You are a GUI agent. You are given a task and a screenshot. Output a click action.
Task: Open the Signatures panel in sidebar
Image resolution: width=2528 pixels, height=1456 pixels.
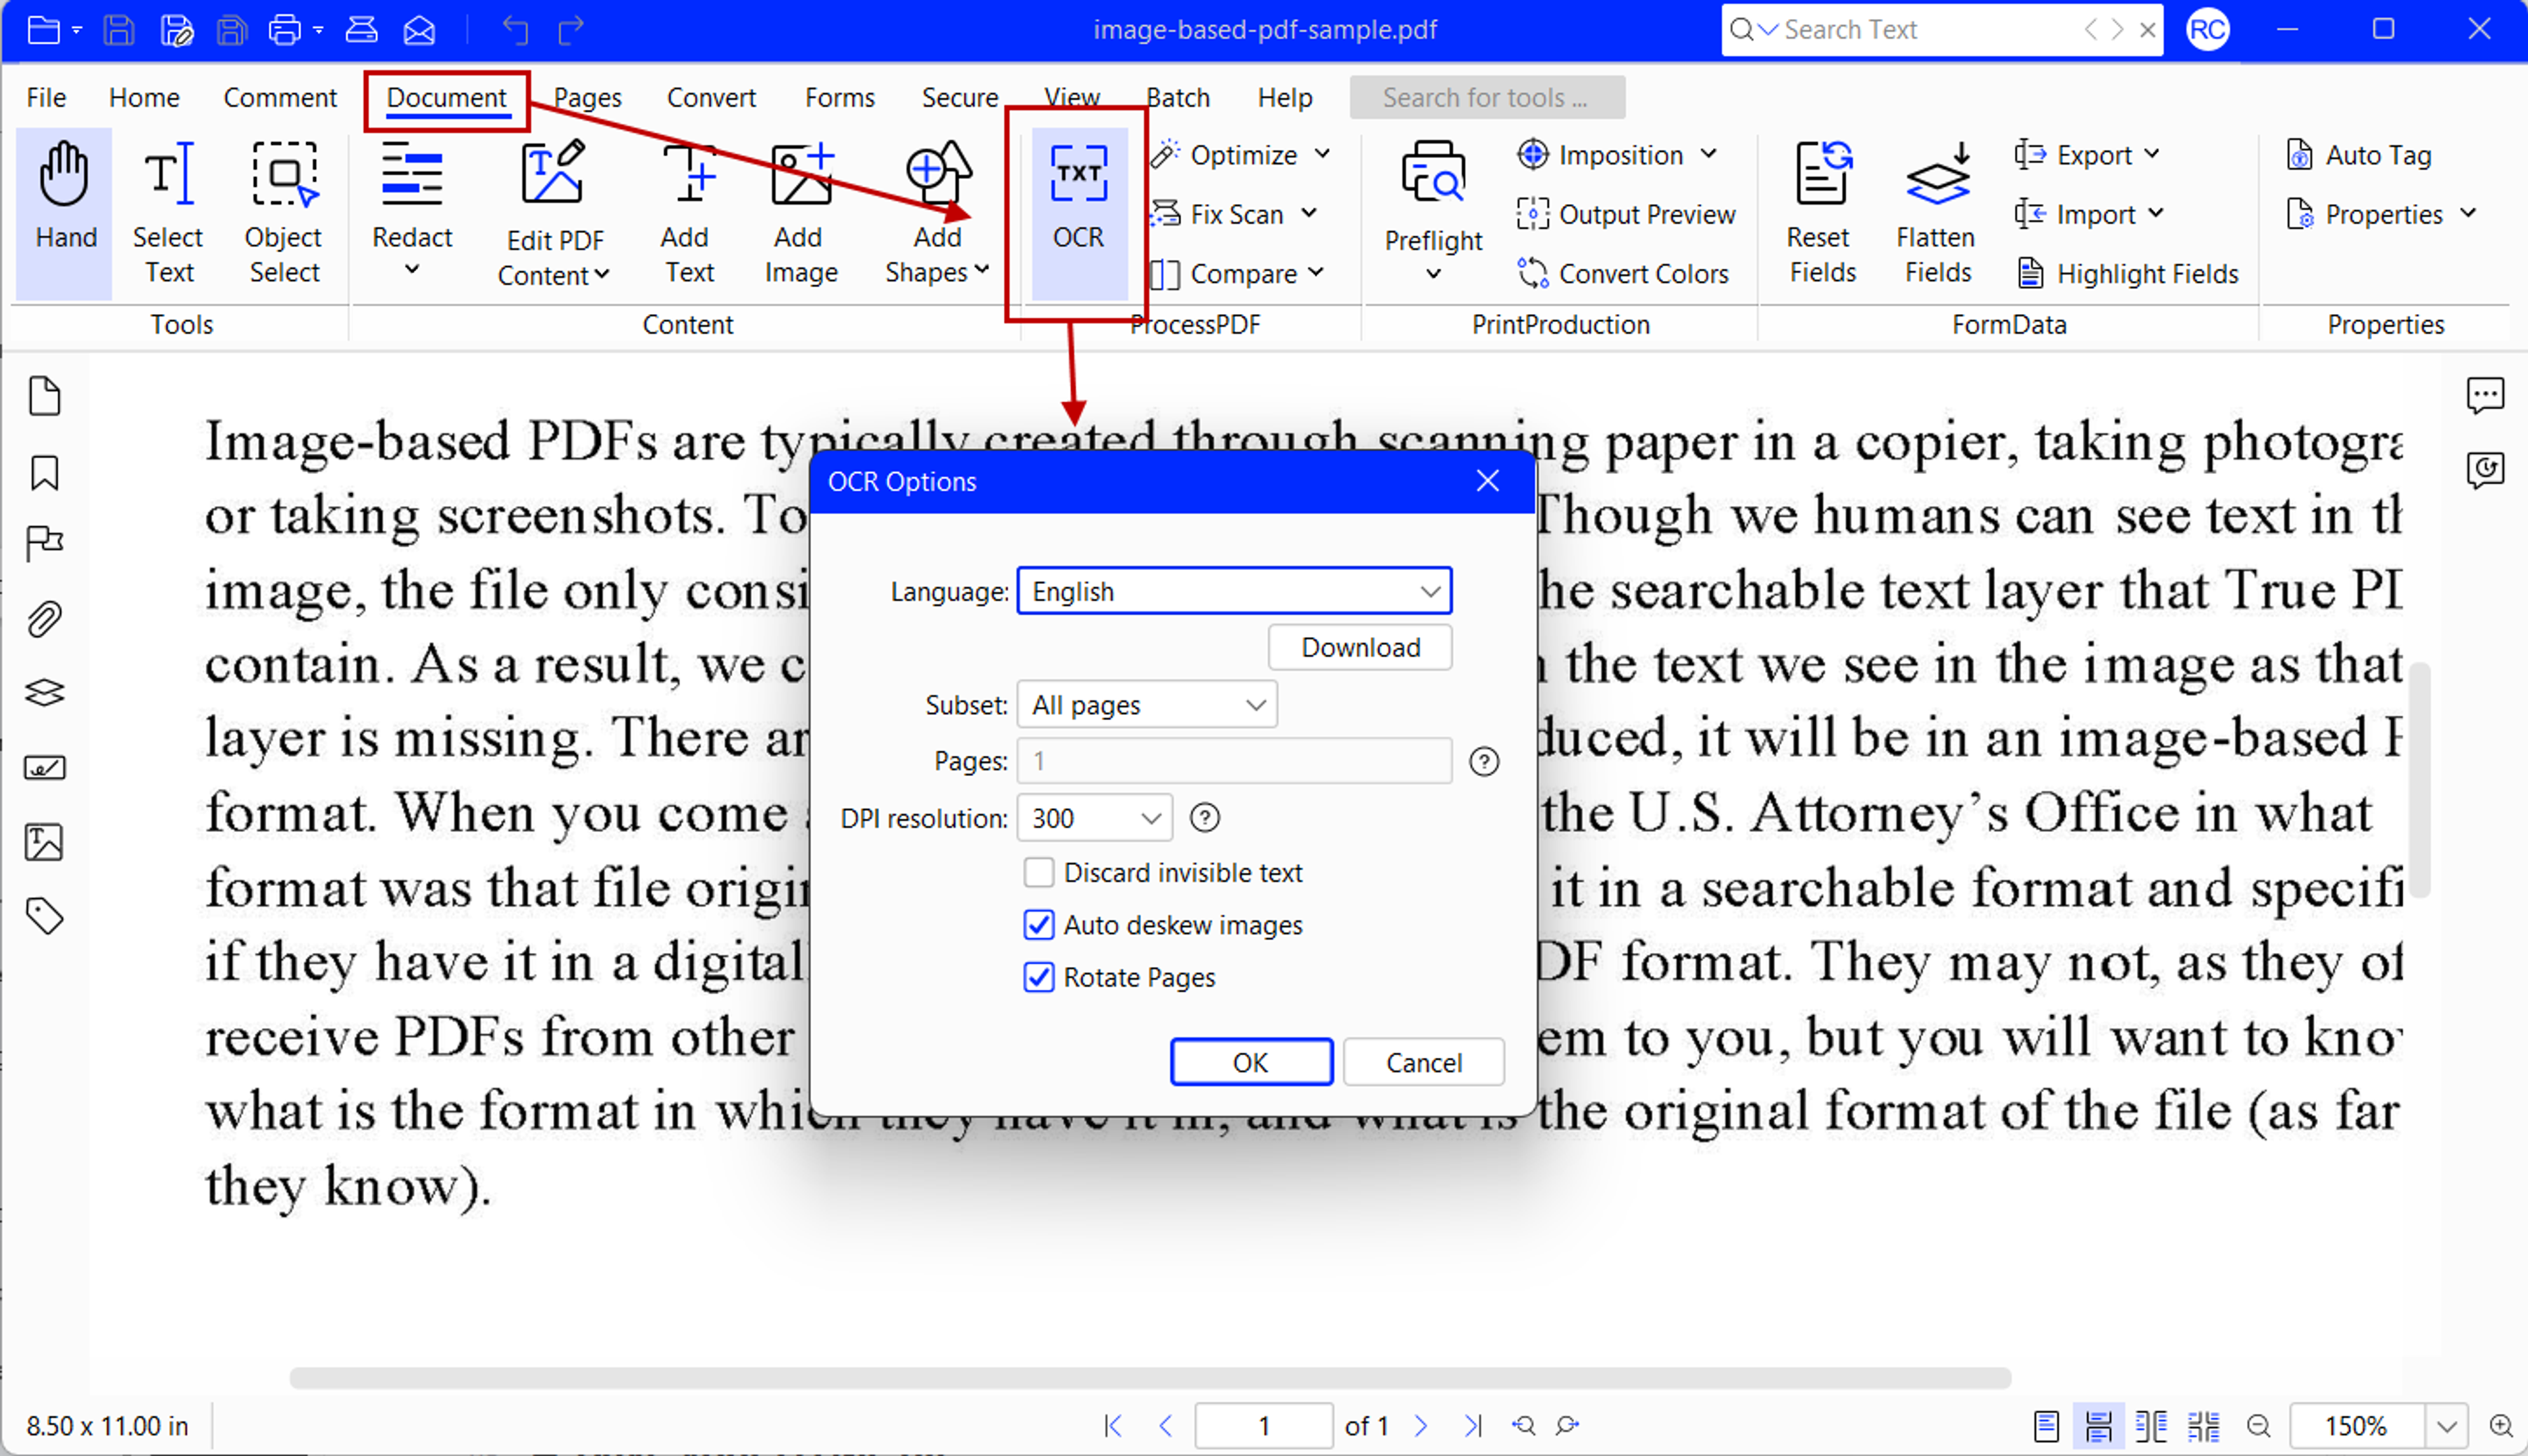[x=45, y=768]
